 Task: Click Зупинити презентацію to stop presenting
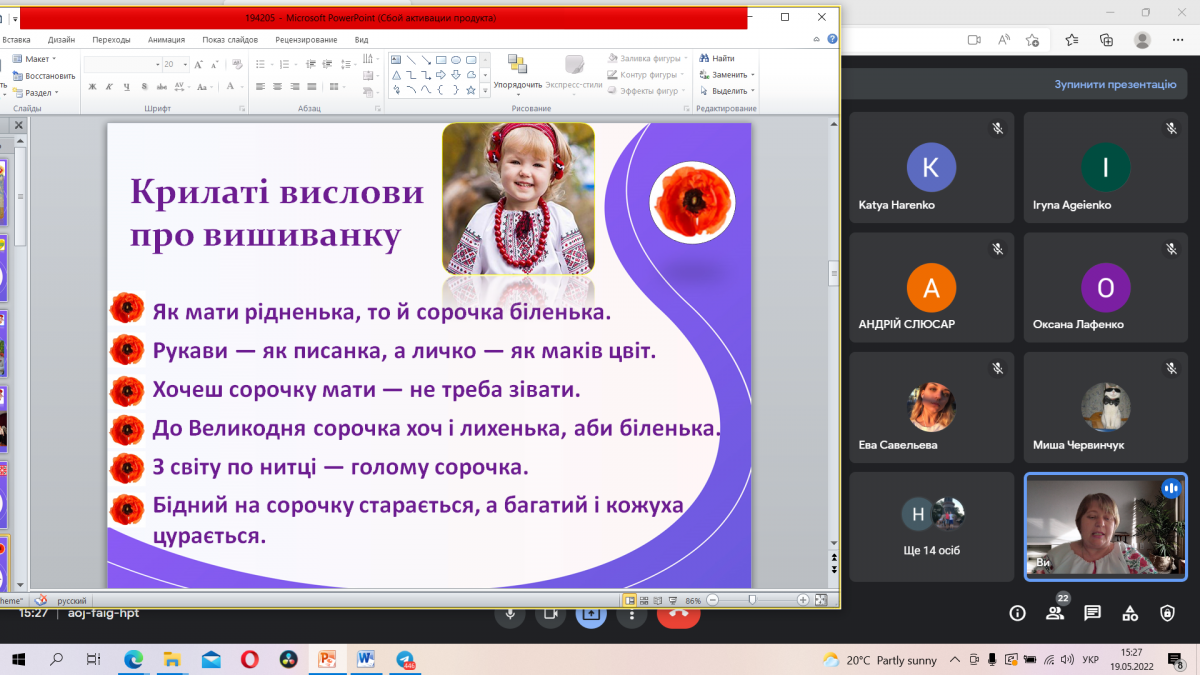1114,85
